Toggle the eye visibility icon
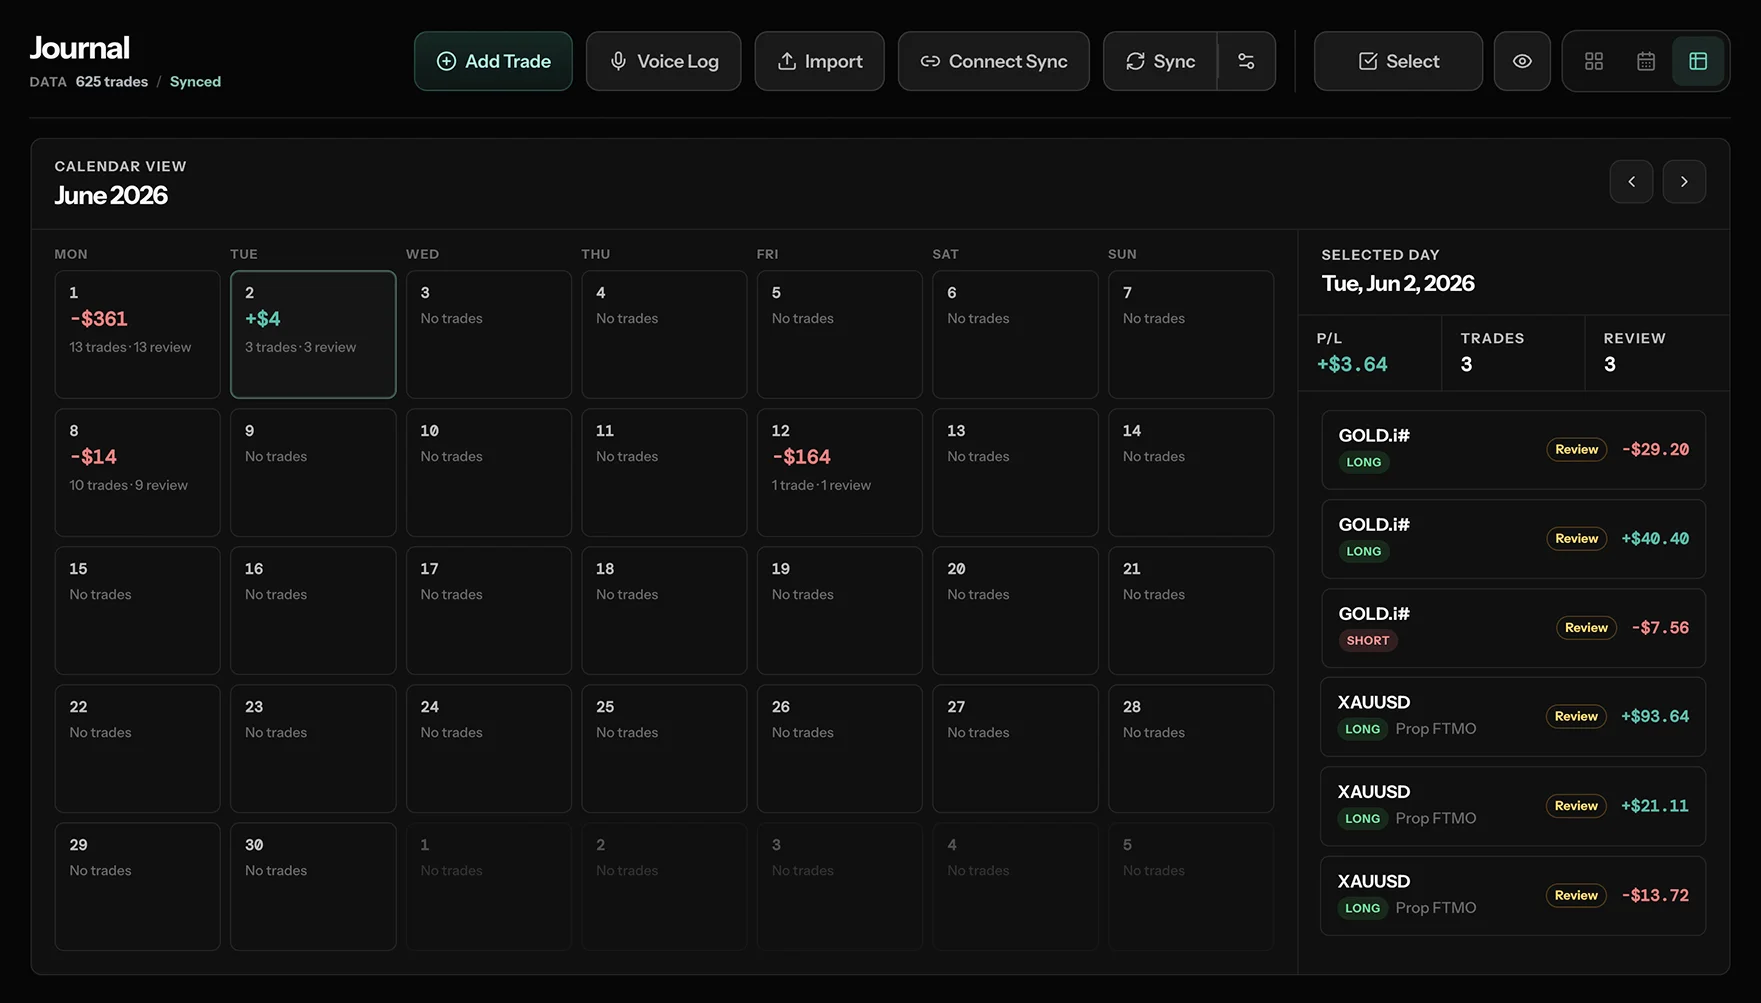 coord(1522,61)
